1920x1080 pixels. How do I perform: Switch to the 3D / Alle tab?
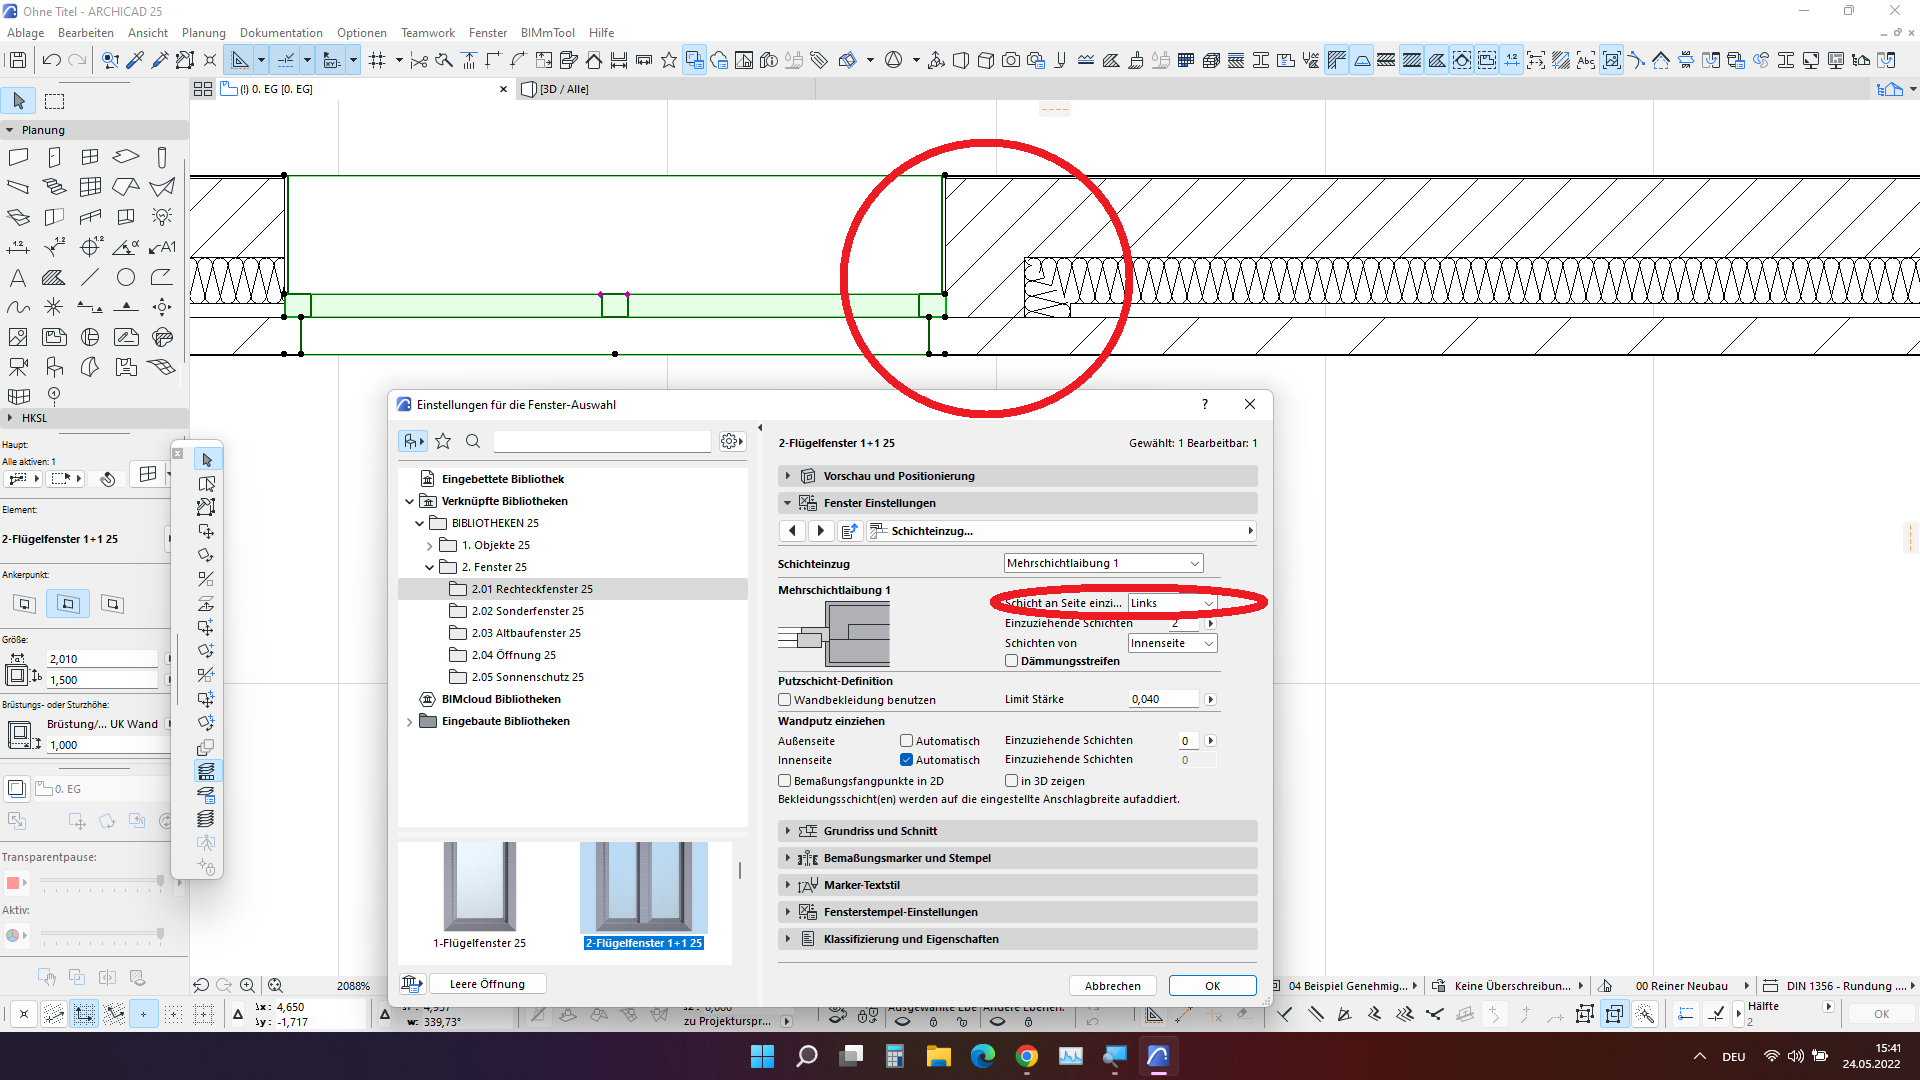coord(564,89)
